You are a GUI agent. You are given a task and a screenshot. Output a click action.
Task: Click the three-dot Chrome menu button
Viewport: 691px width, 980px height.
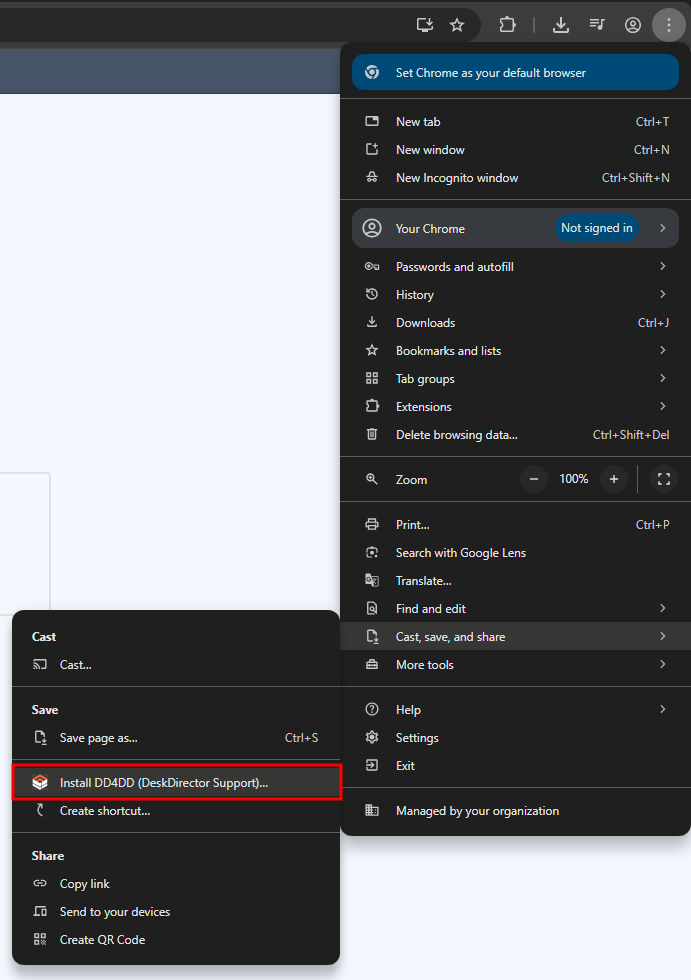pyautogui.click(x=668, y=25)
